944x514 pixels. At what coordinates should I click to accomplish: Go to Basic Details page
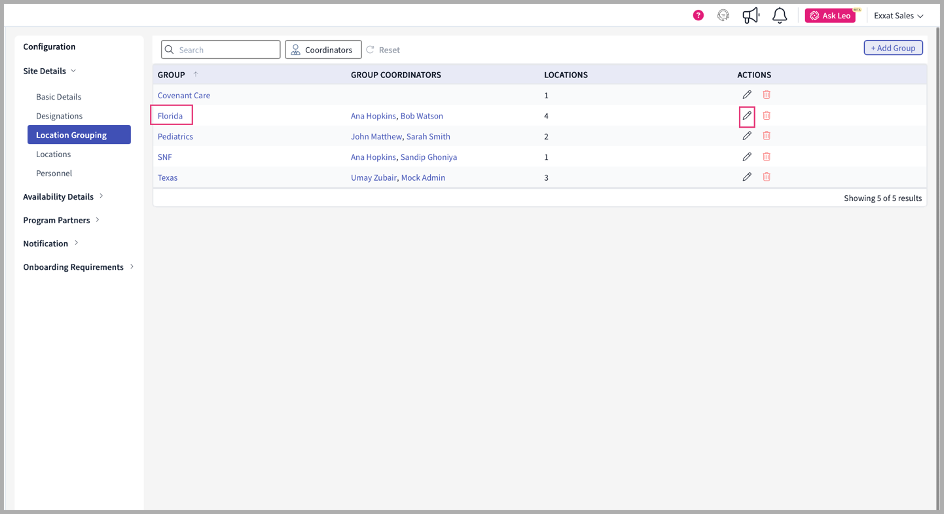(59, 97)
